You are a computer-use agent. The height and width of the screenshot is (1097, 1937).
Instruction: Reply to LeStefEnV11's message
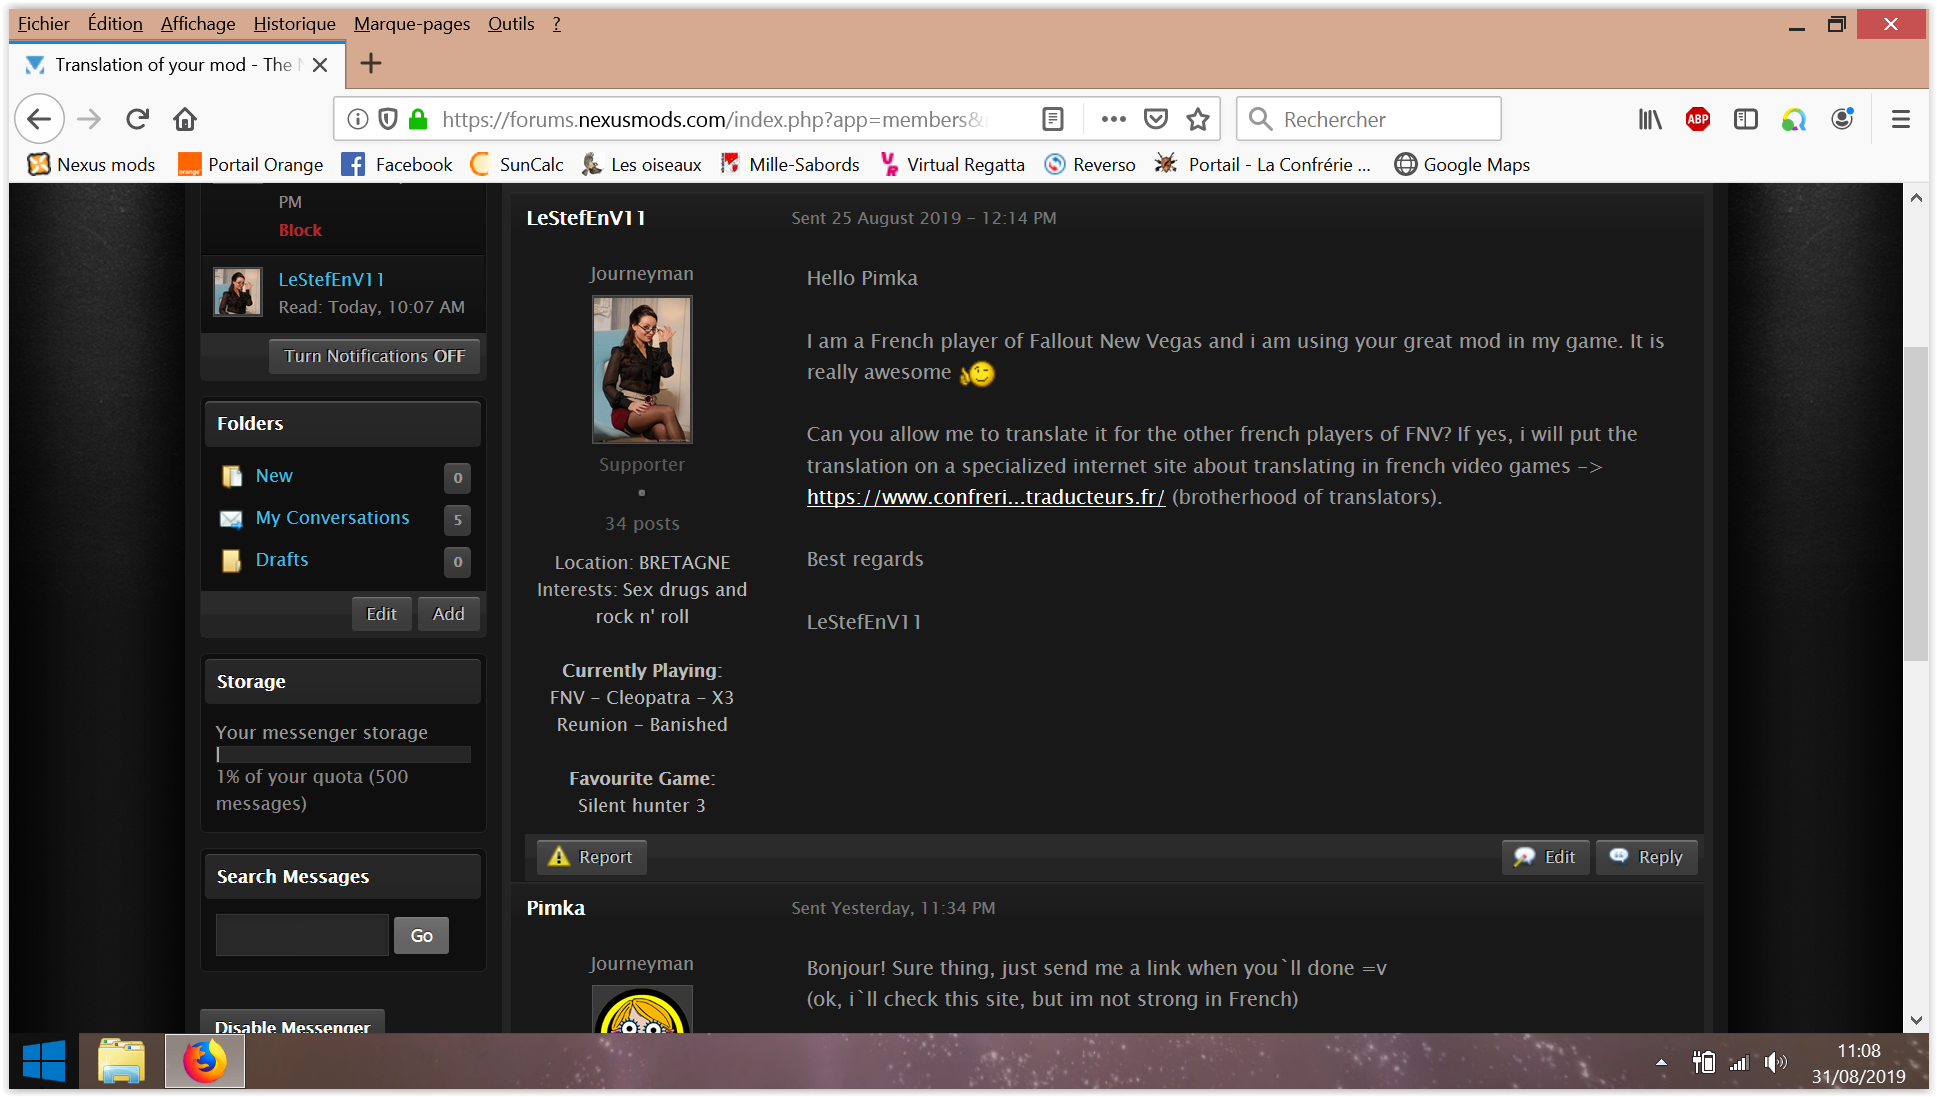[x=1646, y=857]
